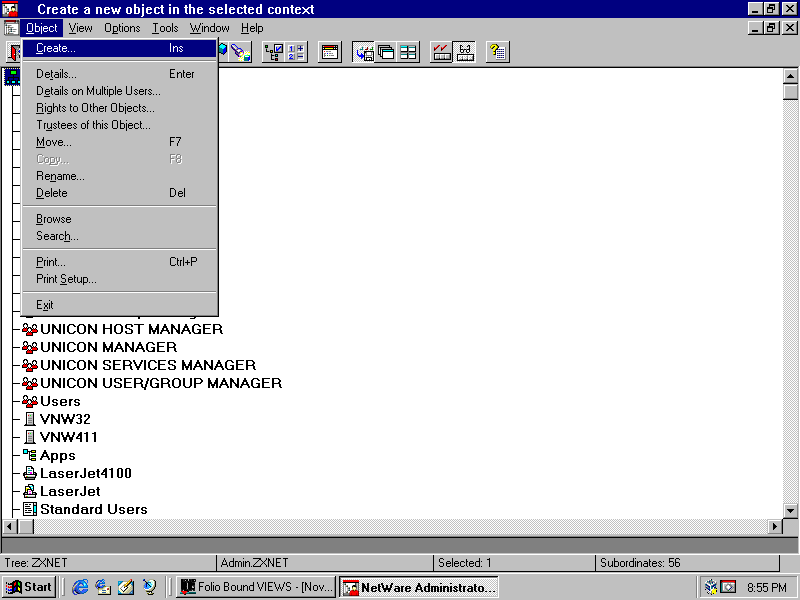The width and height of the screenshot is (800, 600).
Task: Choose Create... from the Object menu
Action: pyautogui.click(x=120, y=48)
